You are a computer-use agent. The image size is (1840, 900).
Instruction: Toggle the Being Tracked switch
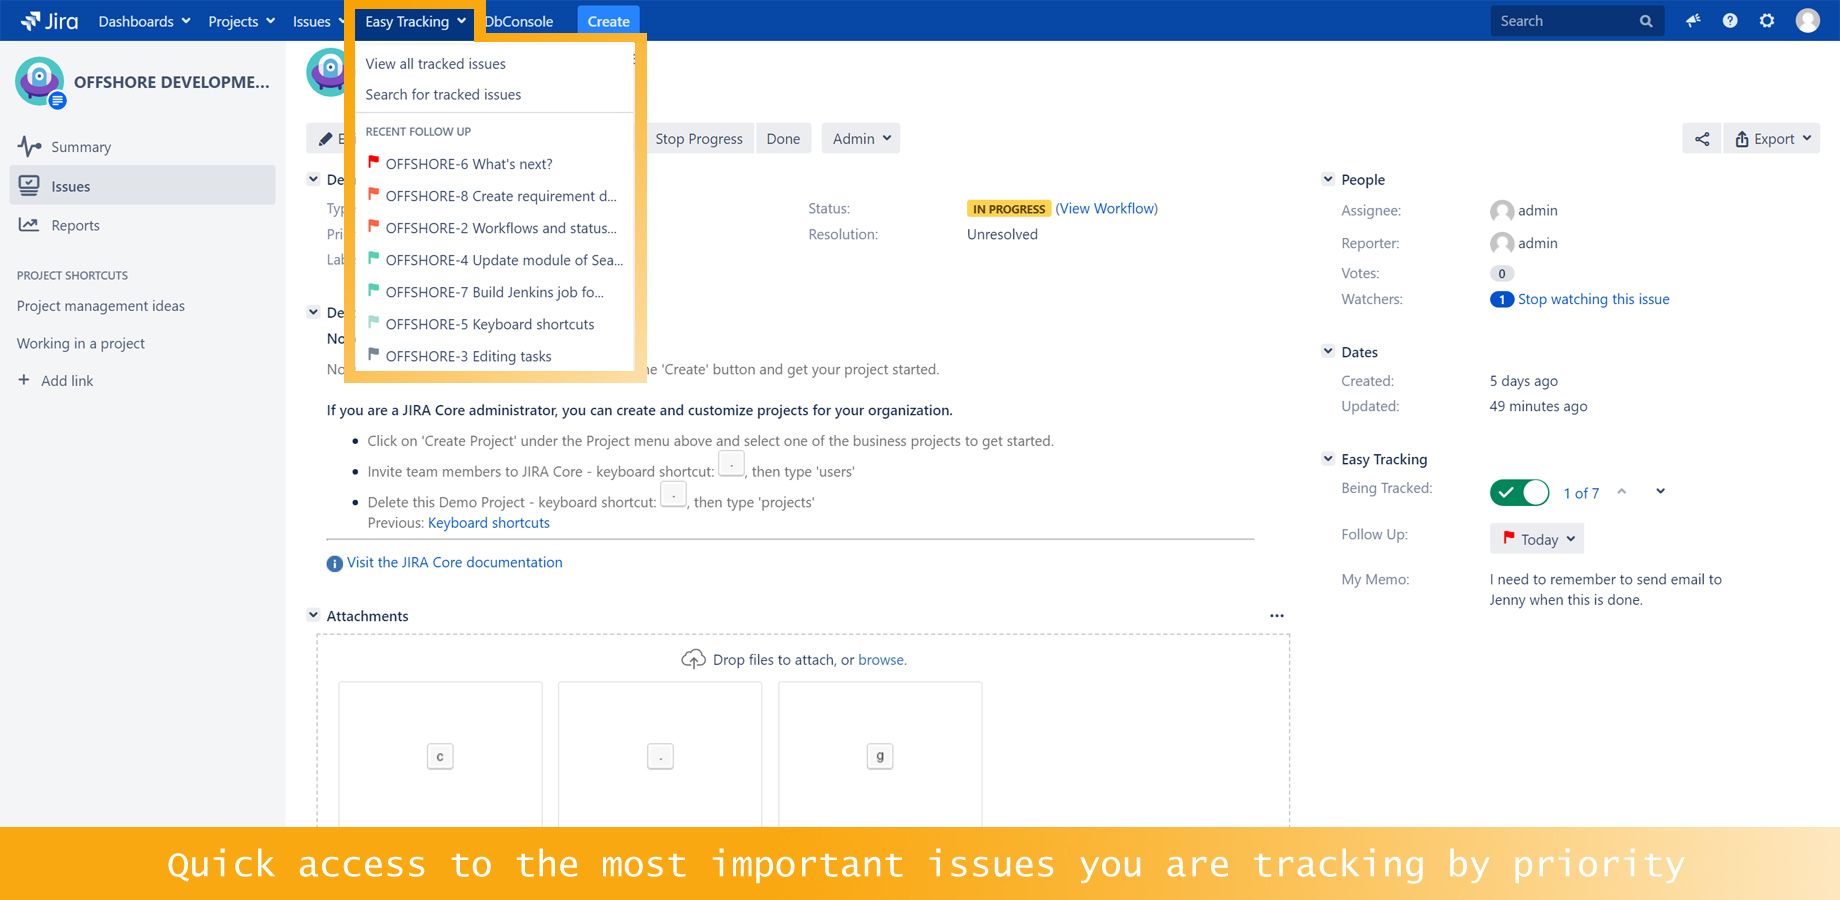(x=1519, y=492)
